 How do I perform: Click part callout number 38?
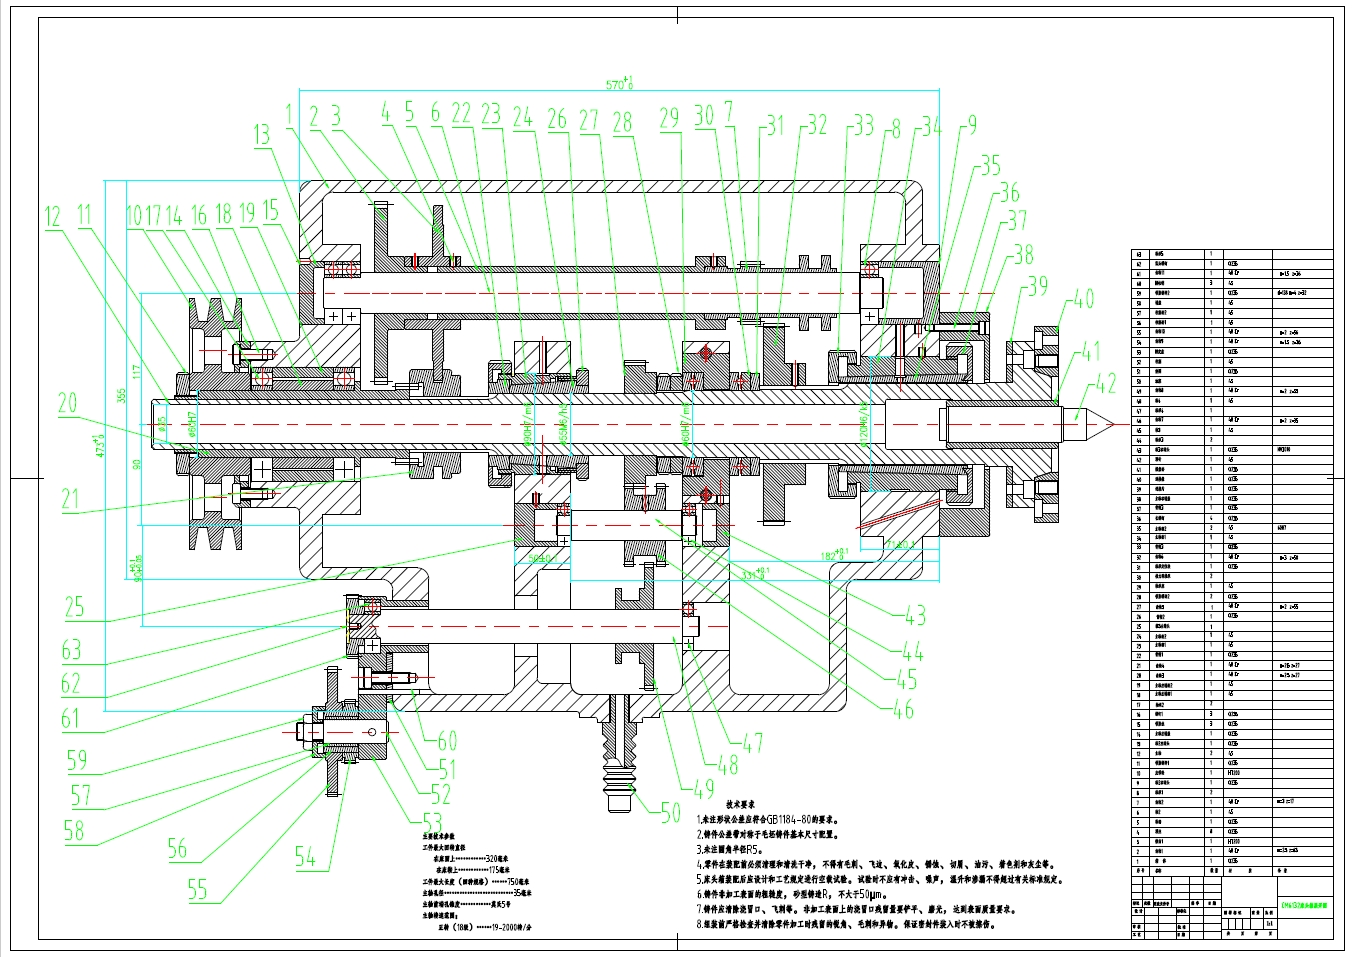(x=1023, y=254)
